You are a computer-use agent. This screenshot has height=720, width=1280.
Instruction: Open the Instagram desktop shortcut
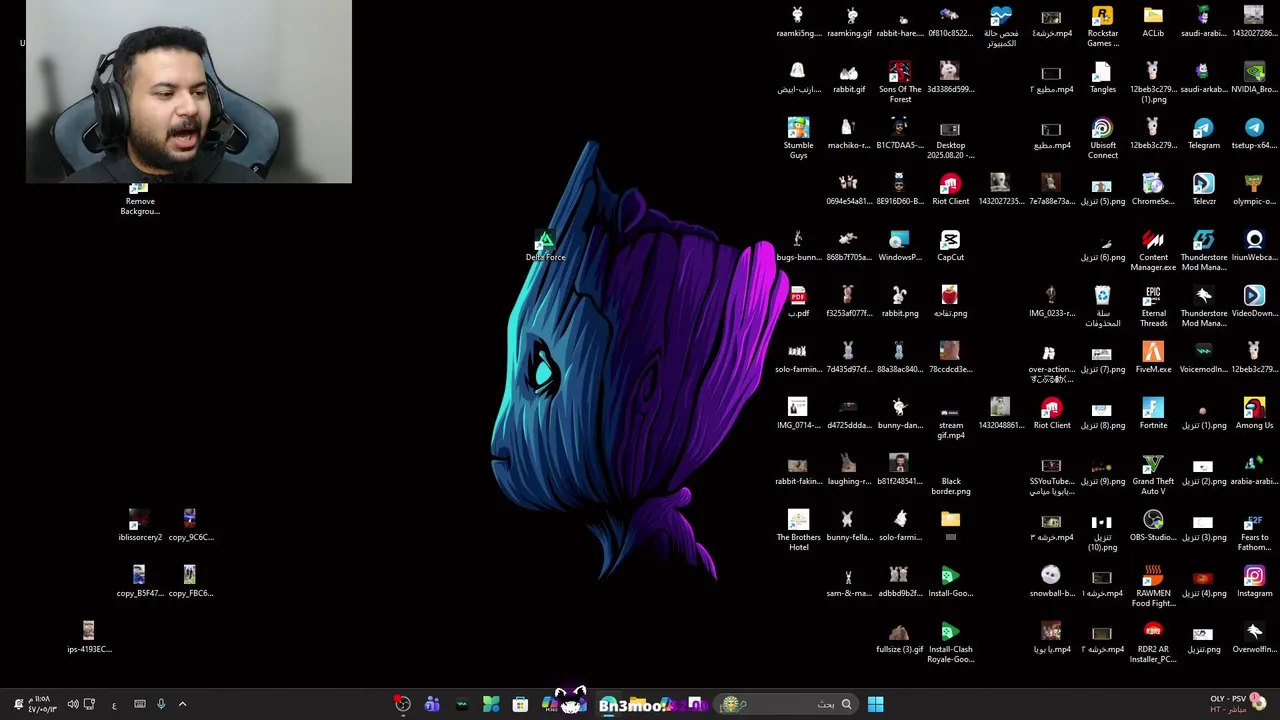[1254, 582]
